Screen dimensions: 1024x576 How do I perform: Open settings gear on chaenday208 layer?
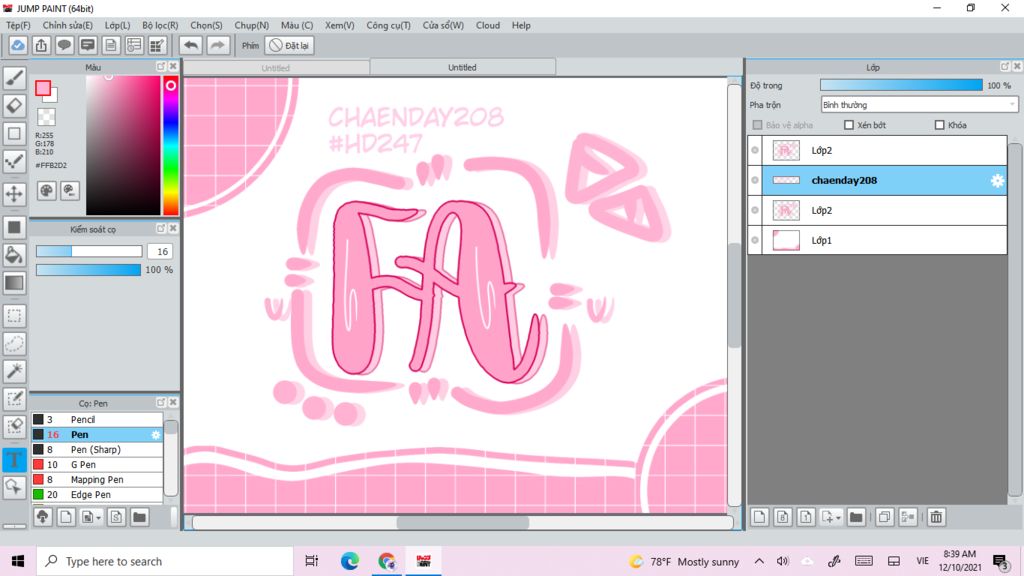[997, 181]
